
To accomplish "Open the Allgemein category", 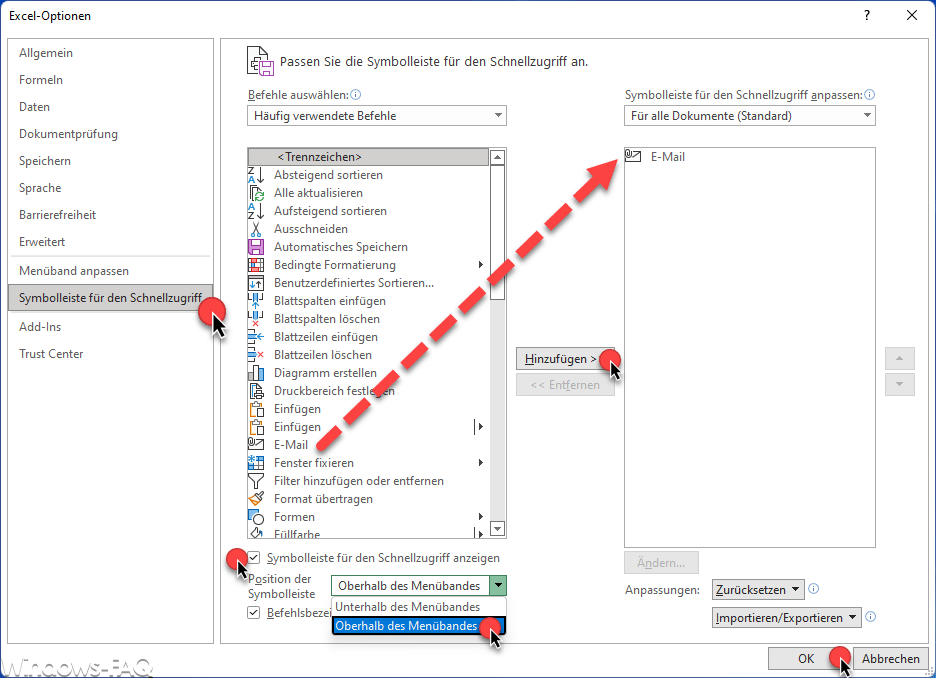I will pyautogui.click(x=110, y=53).
